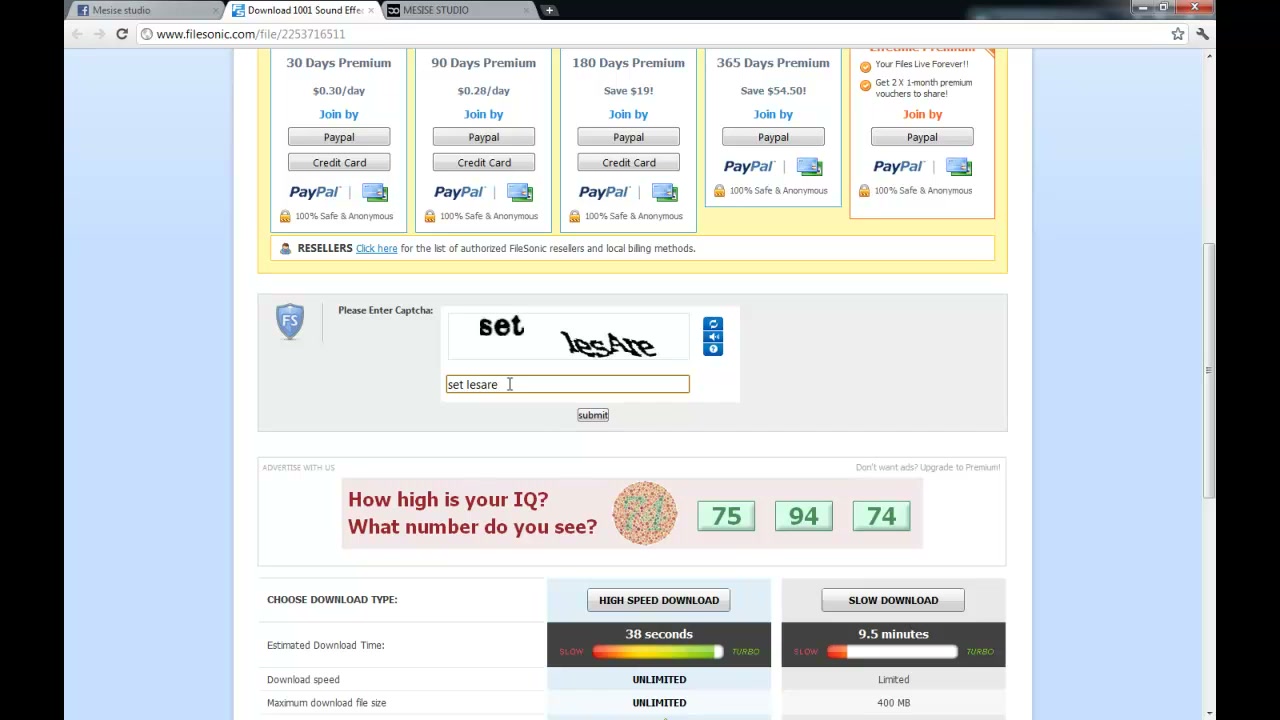Choose SLOW DOWNLOAD button

[x=893, y=600]
